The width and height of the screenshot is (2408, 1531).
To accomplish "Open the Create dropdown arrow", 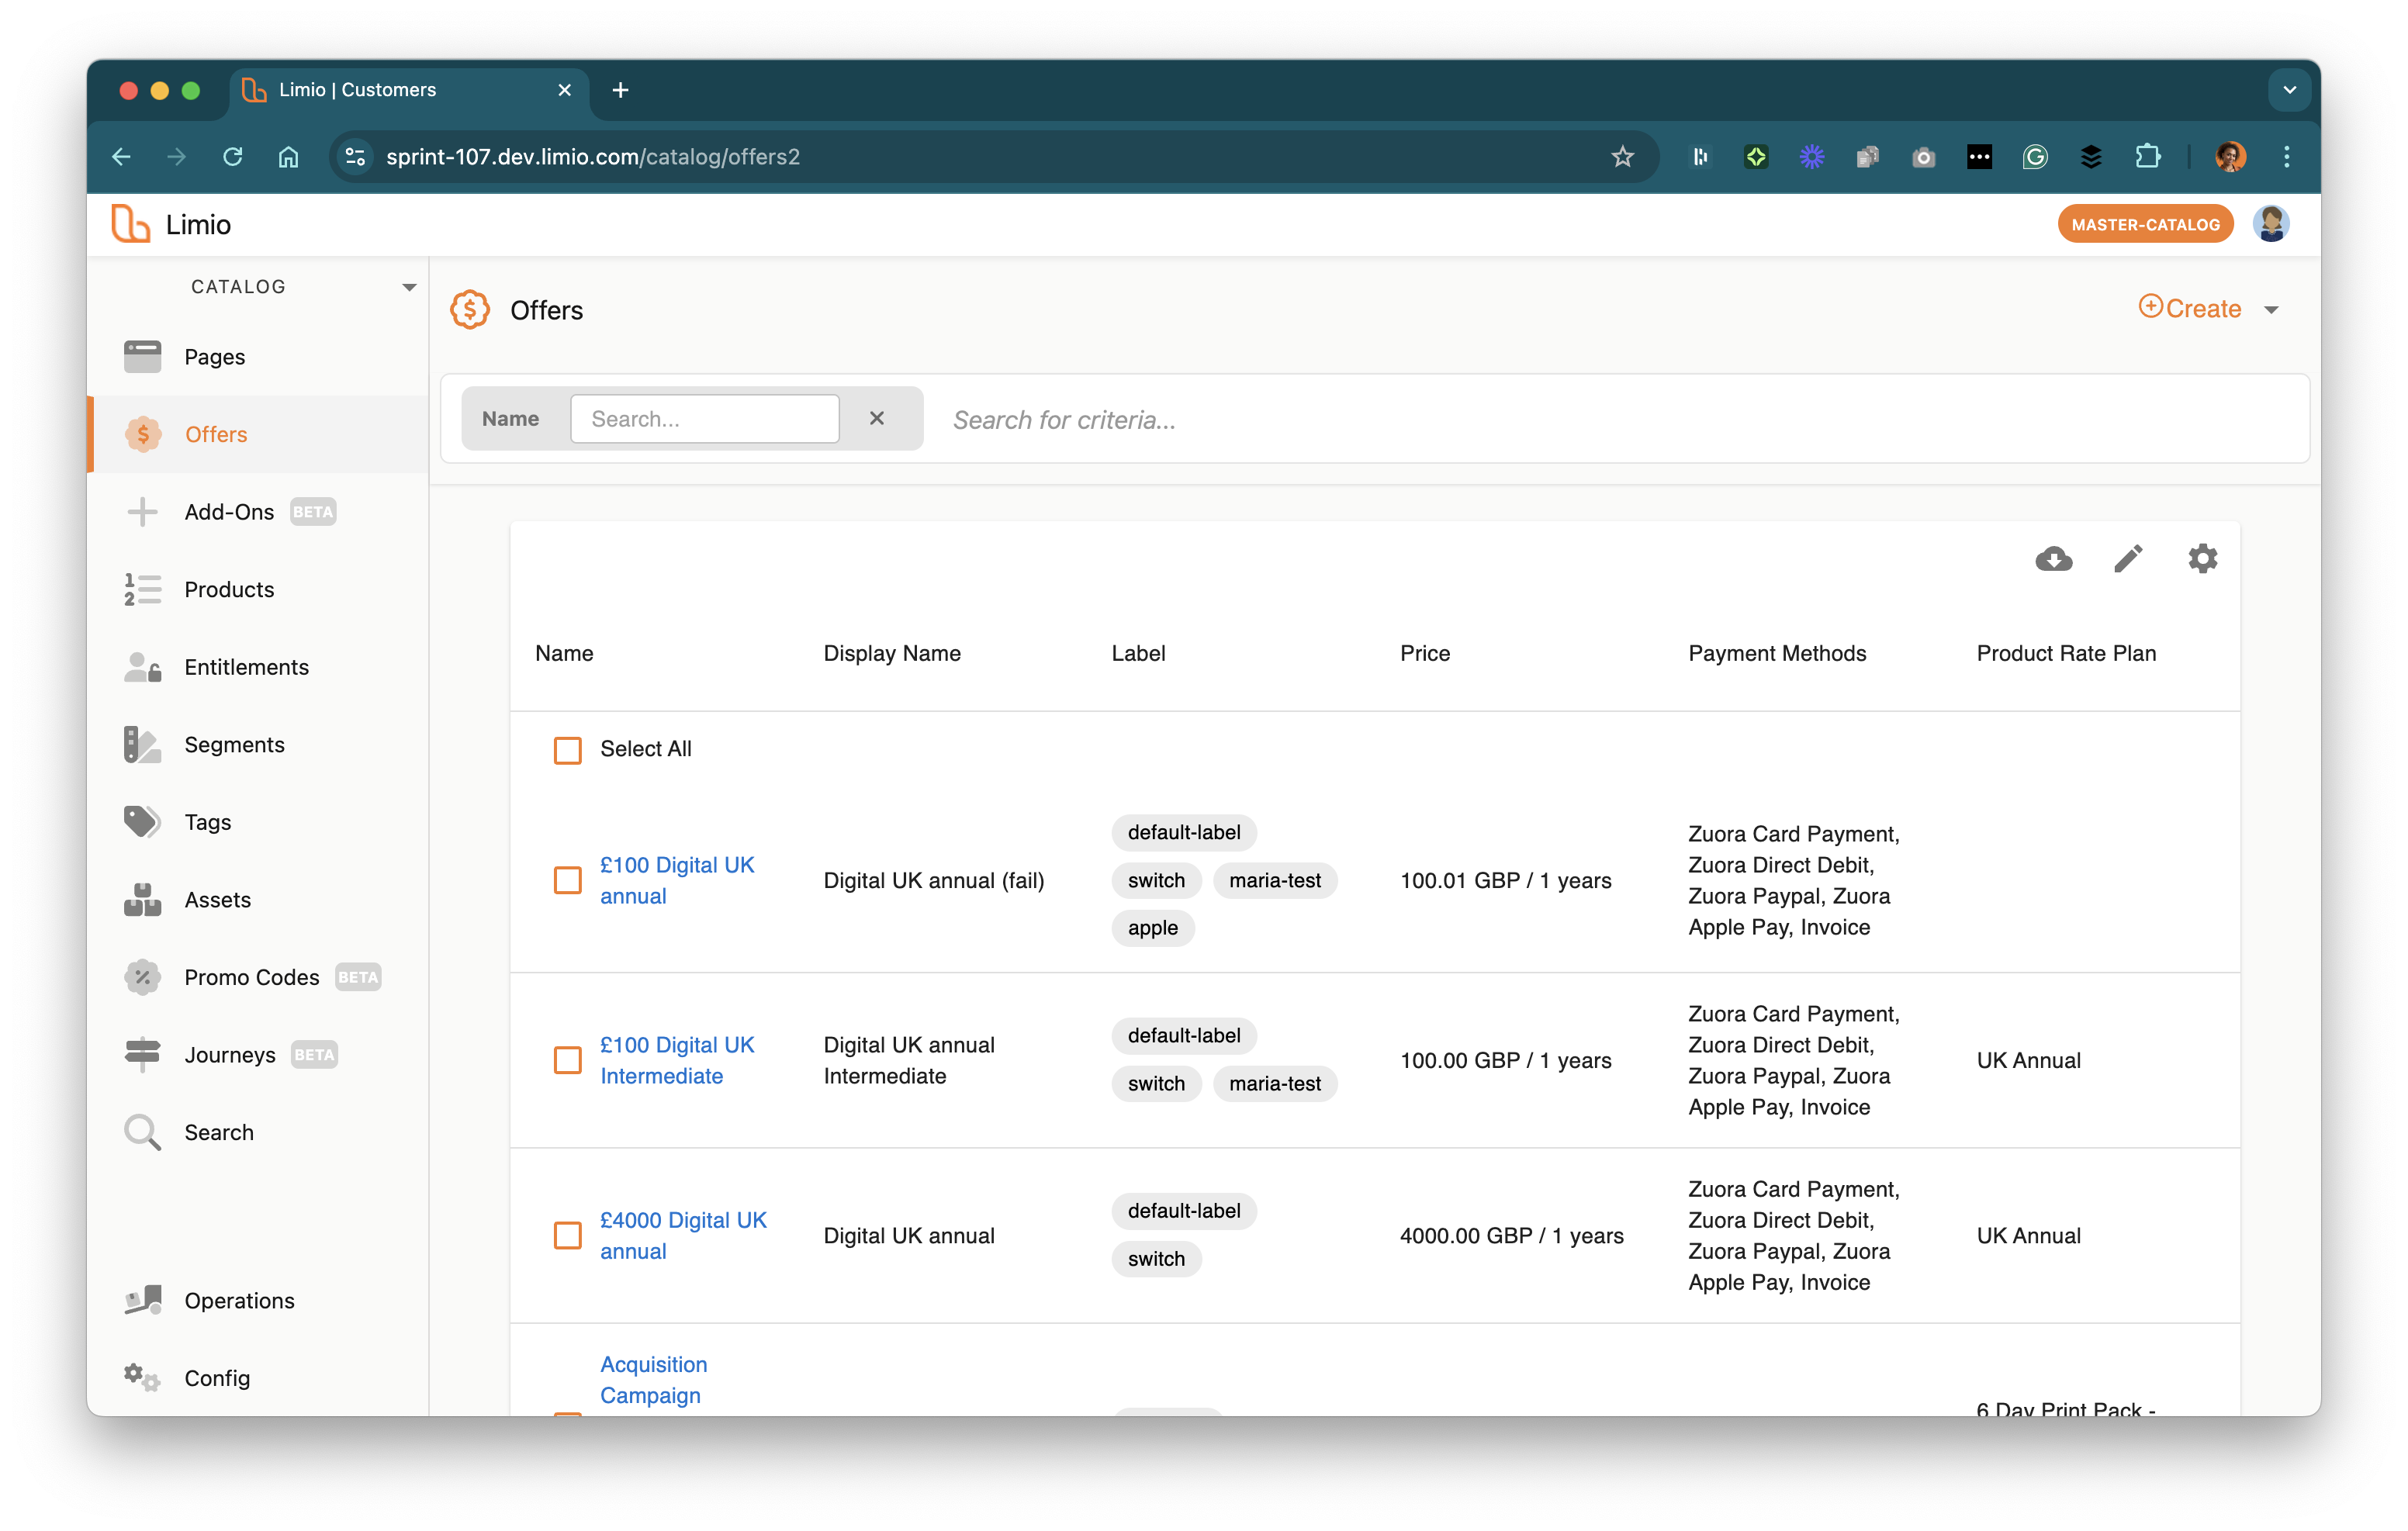I will 2271,310.
